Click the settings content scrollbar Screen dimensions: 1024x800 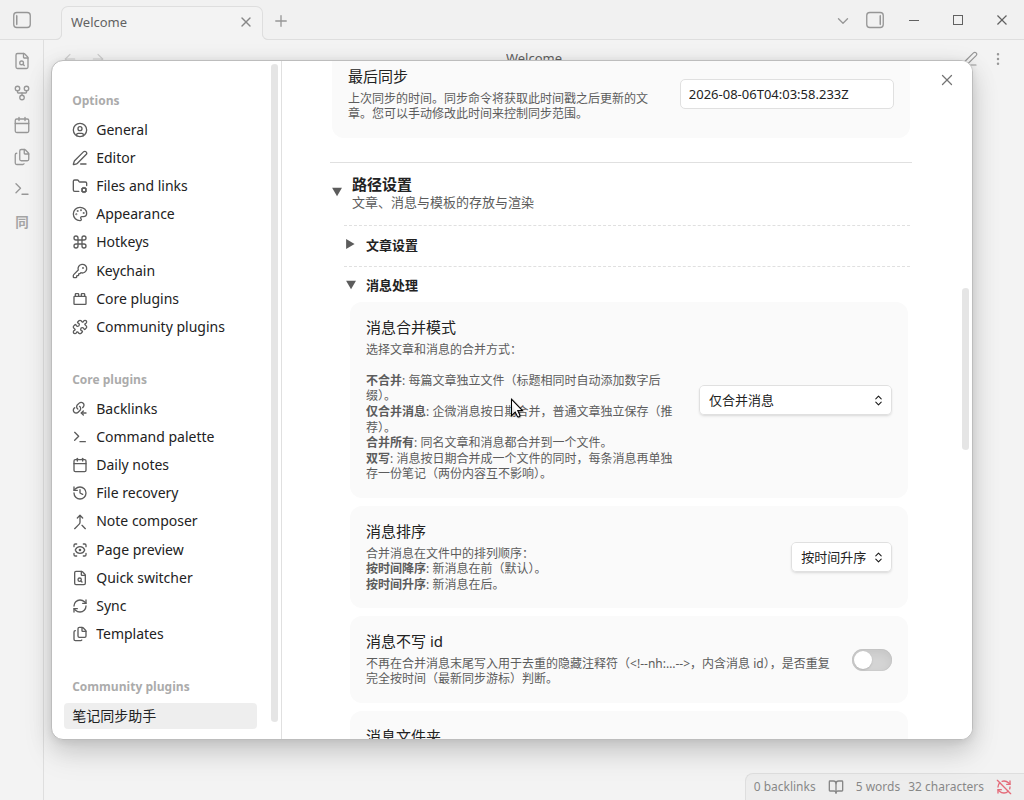(x=965, y=369)
